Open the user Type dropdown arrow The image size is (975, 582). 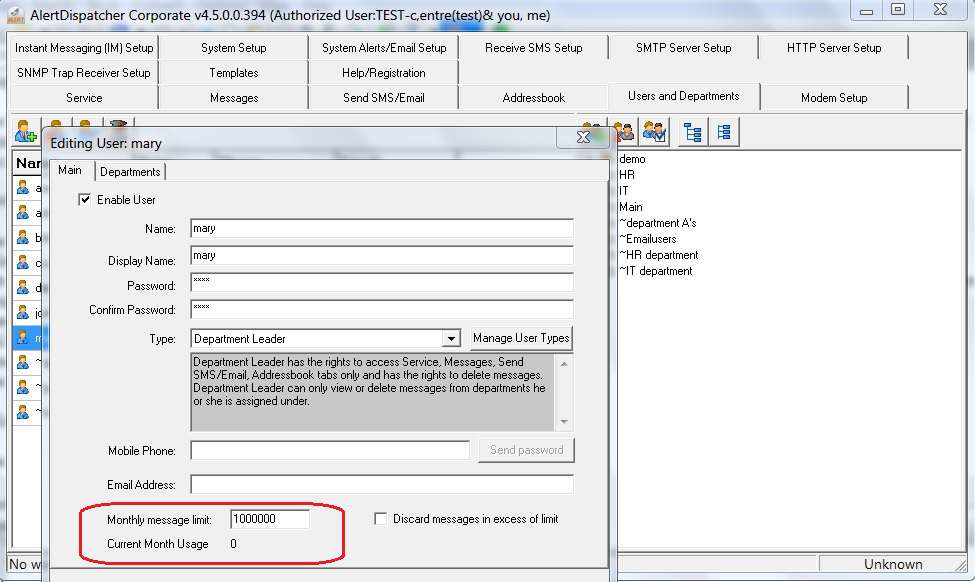tap(451, 339)
